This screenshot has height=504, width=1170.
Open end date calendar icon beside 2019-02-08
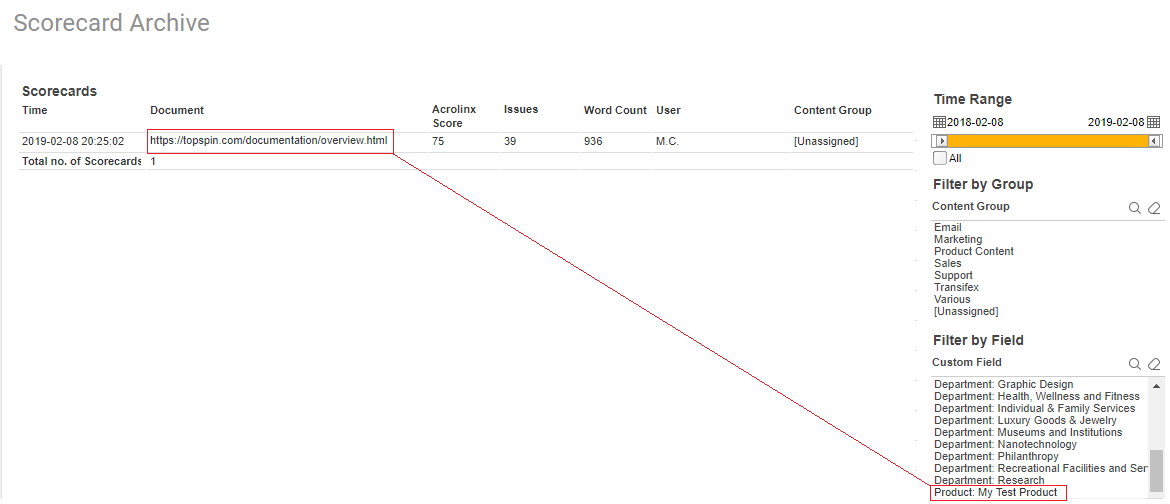(1154, 122)
